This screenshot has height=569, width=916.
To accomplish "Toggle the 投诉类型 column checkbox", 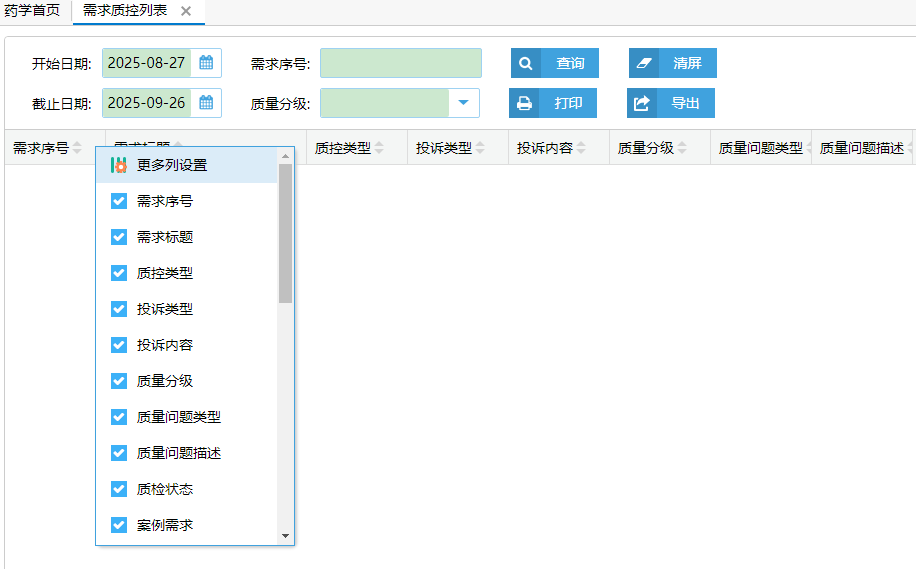I will point(119,309).
